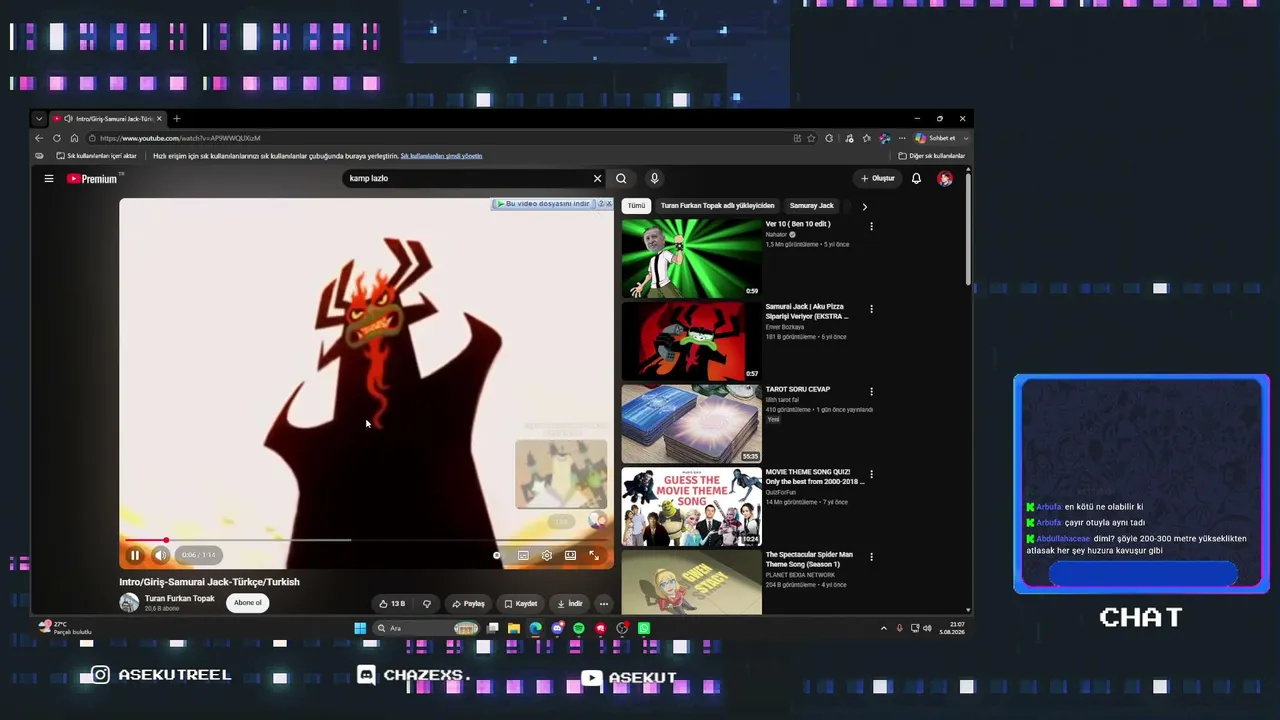The image size is (1280, 720).
Task: Open Spectacular Spider Man Theme Song title
Action: tap(809, 559)
